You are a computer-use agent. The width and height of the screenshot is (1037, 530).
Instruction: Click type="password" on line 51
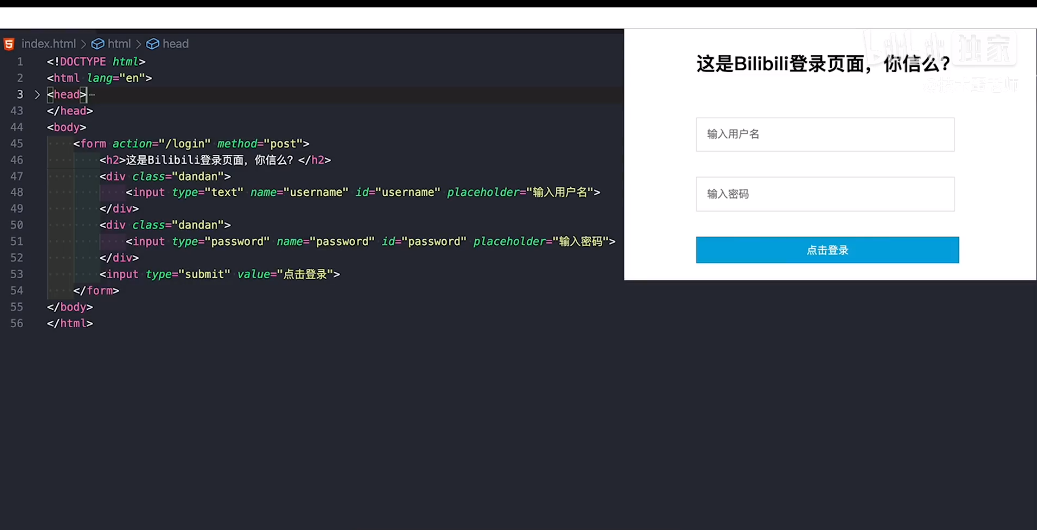click(221, 242)
